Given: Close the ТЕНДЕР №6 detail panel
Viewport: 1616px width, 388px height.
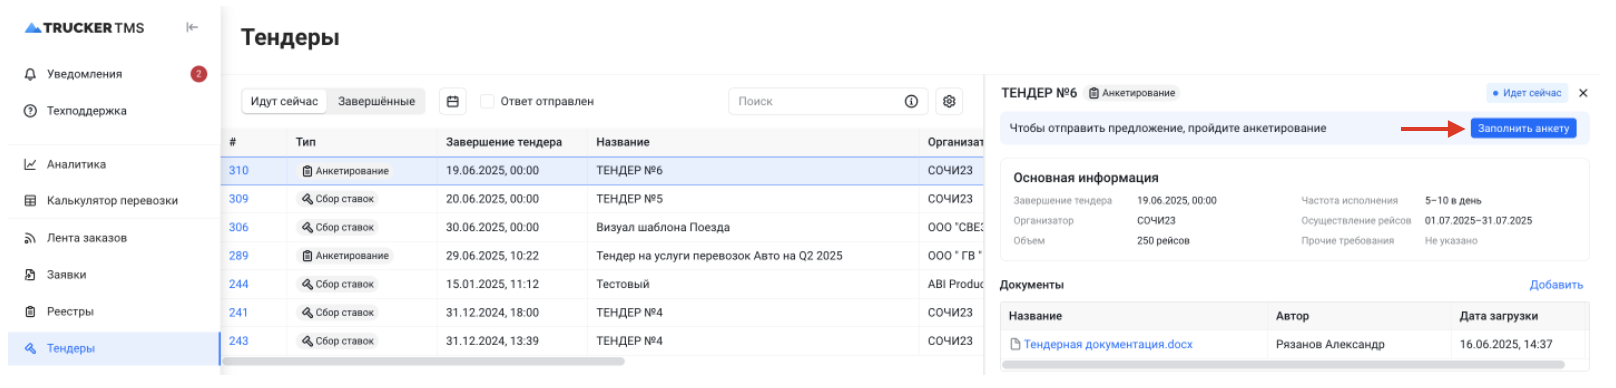Looking at the screenshot, I should 1583,93.
